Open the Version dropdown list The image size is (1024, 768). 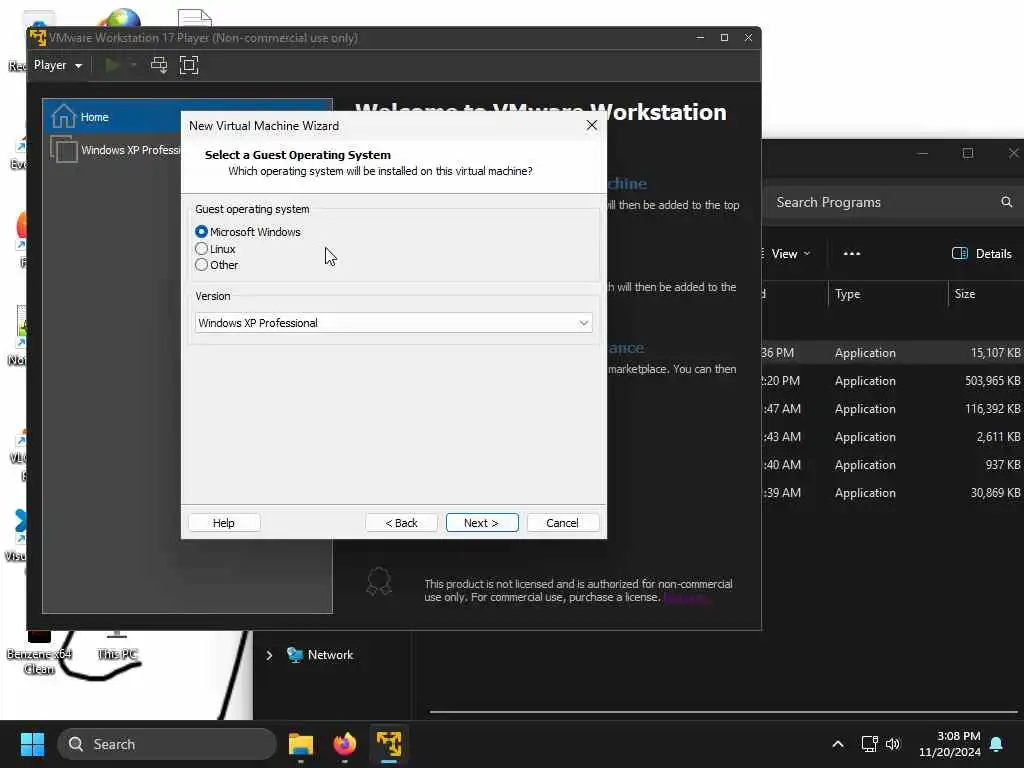coord(393,323)
